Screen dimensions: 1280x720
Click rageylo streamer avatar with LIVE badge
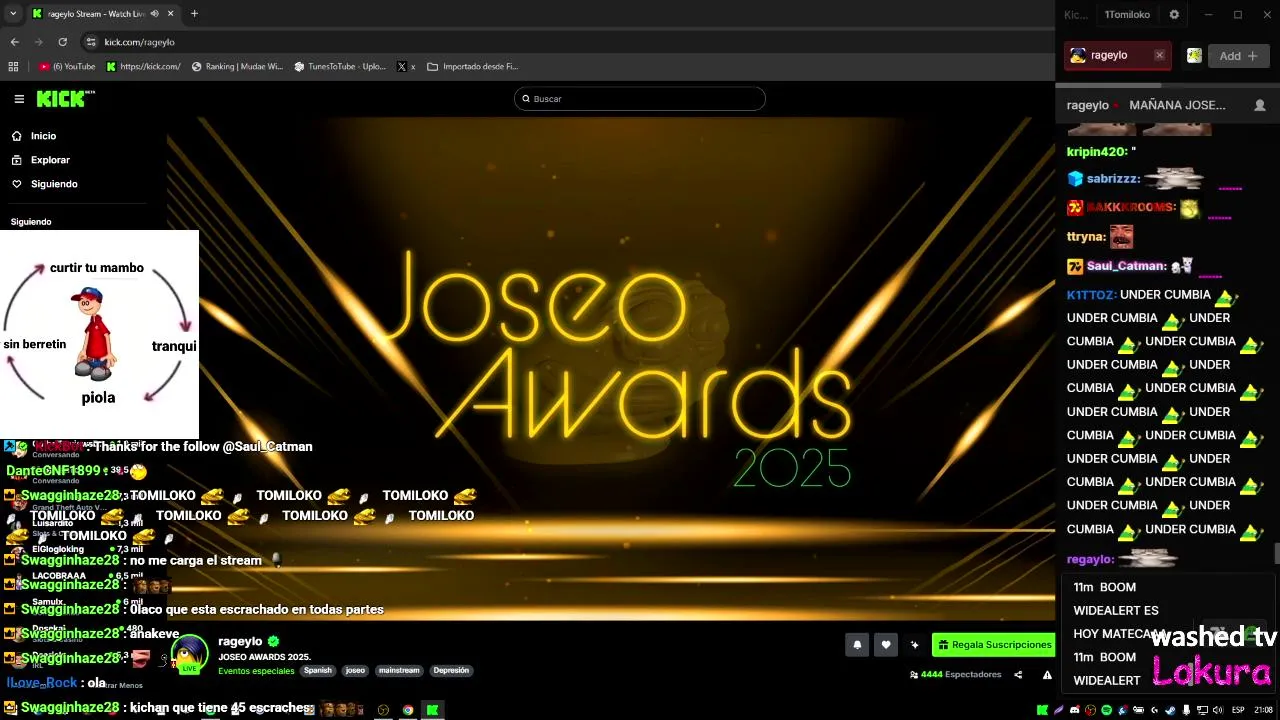click(x=189, y=654)
